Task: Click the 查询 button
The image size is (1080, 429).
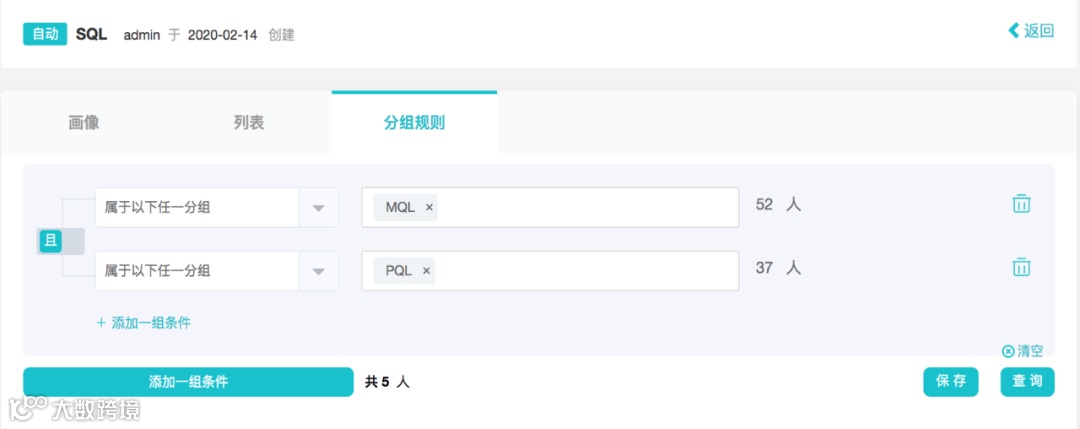Action: [1027, 381]
